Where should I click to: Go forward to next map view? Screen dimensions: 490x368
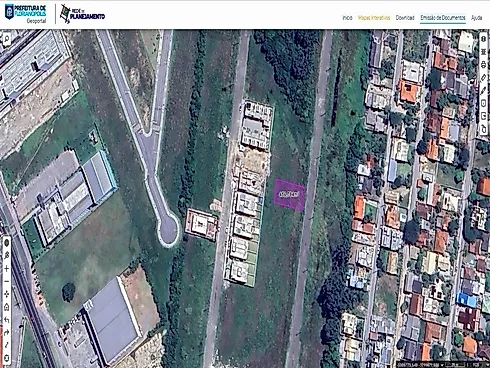tap(6, 332)
